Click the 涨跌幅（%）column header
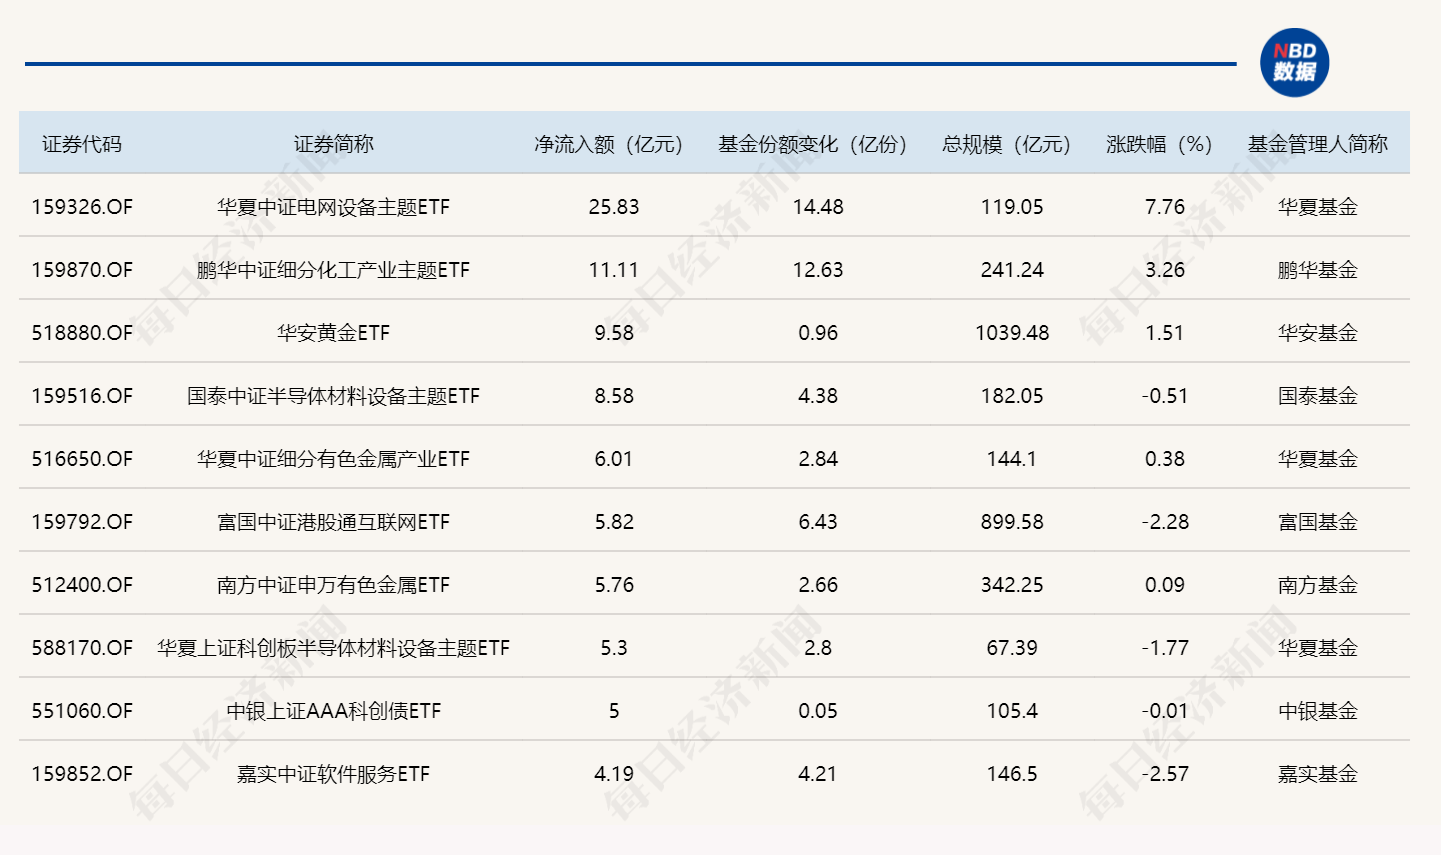This screenshot has height=855, width=1441. point(1158,143)
